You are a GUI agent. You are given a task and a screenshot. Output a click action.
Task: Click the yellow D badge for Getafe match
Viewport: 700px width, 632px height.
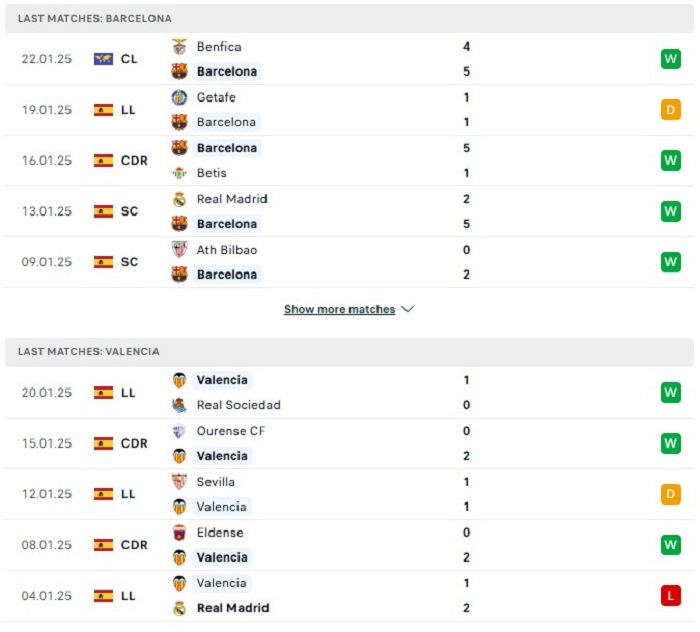click(x=671, y=110)
